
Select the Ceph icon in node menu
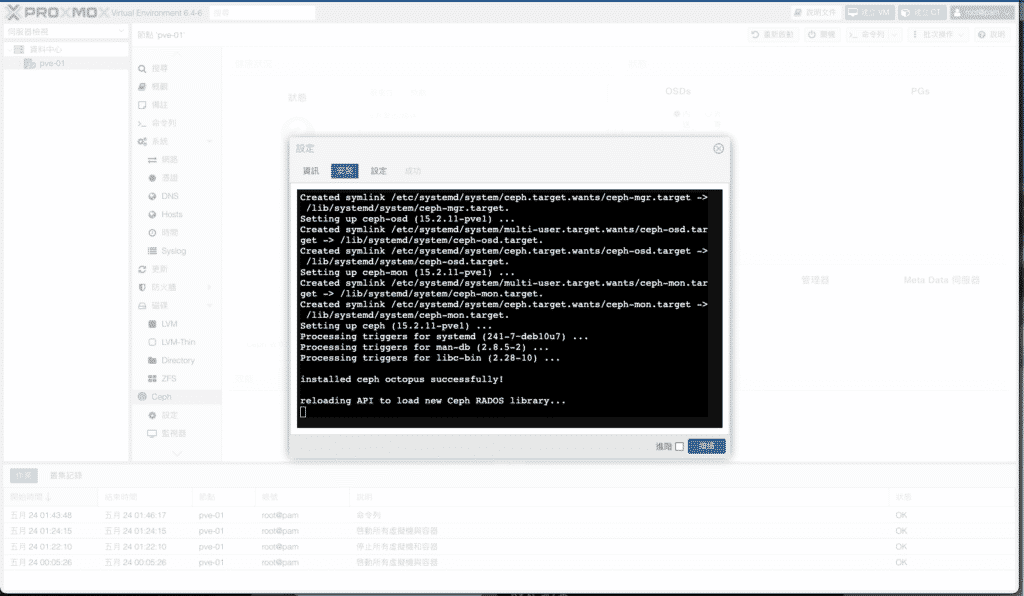(142, 397)
